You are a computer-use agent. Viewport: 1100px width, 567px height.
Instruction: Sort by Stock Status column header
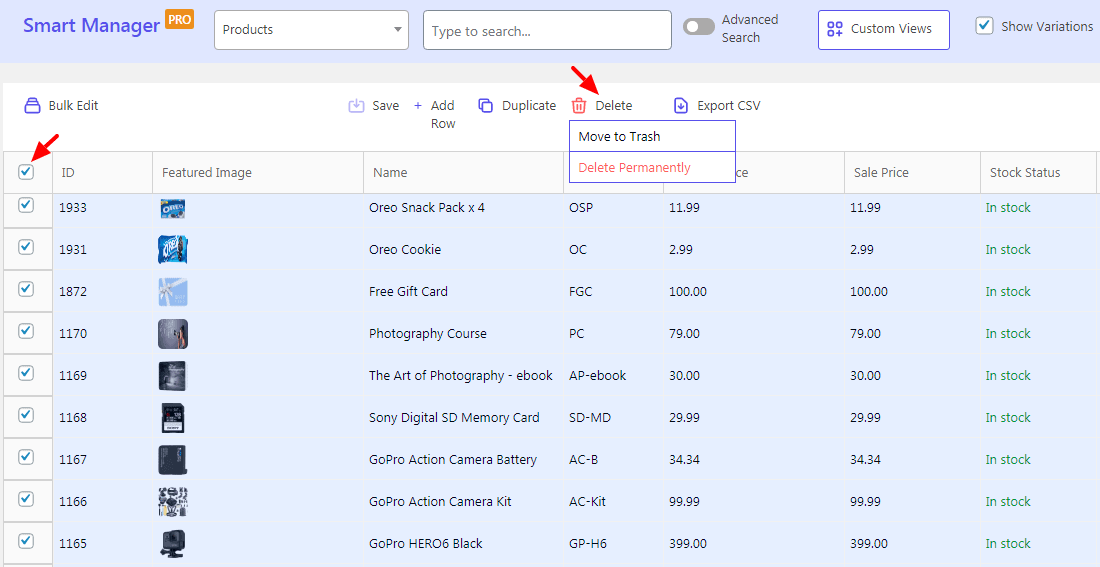click(1038, 173)
